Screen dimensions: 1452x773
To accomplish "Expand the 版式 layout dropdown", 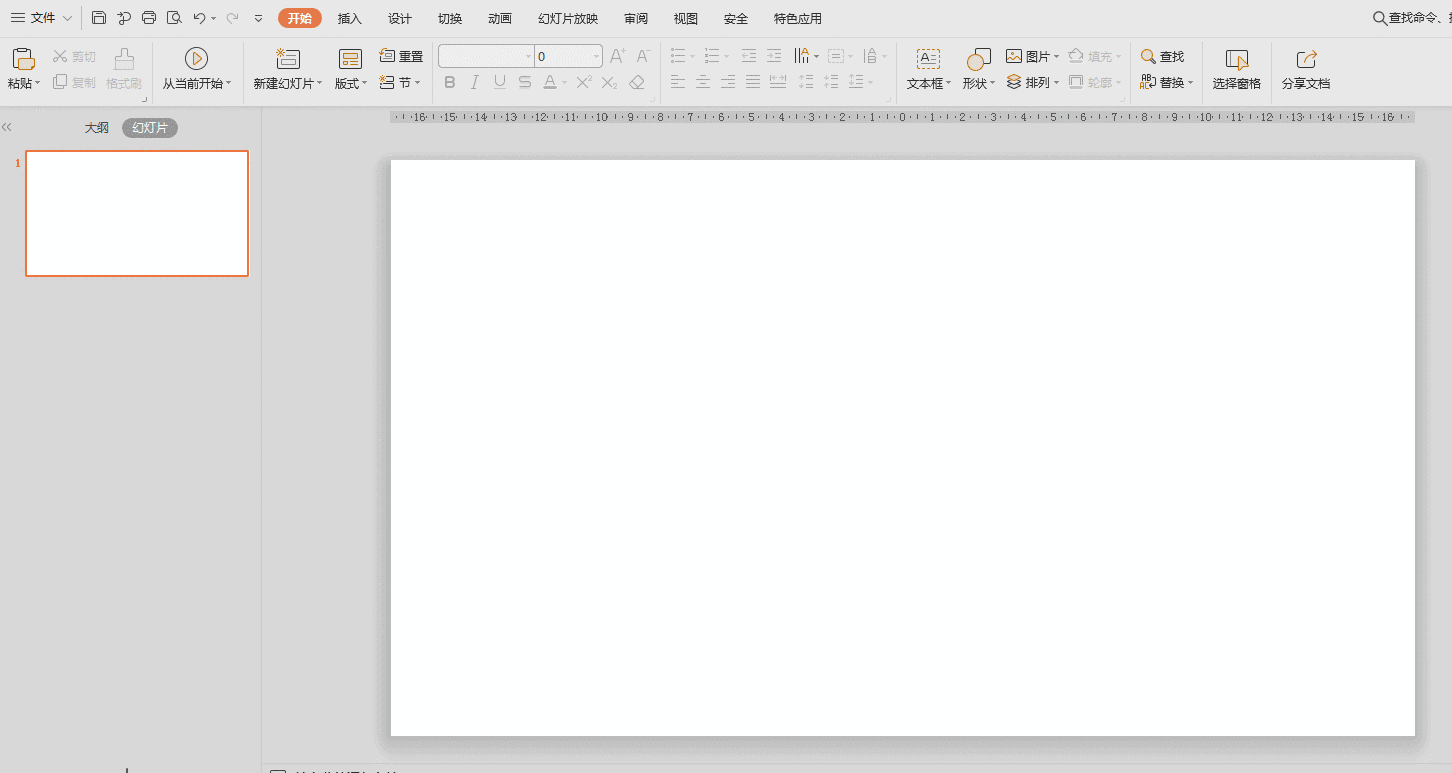I will 351,83.
